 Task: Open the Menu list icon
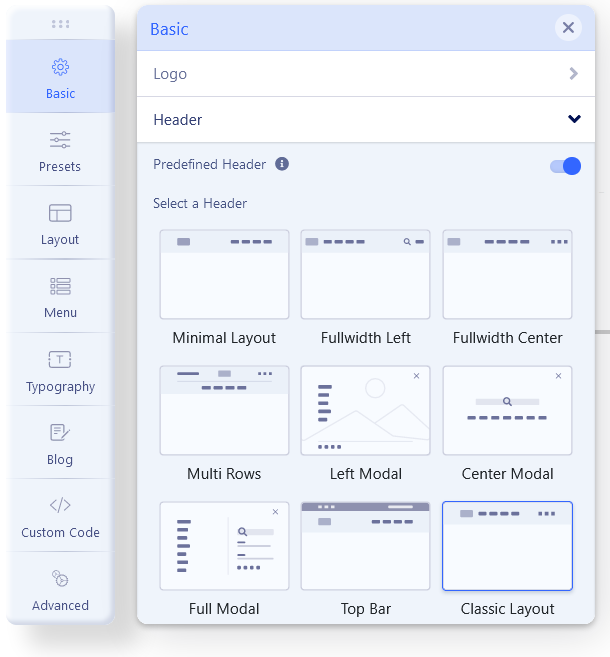60,286
